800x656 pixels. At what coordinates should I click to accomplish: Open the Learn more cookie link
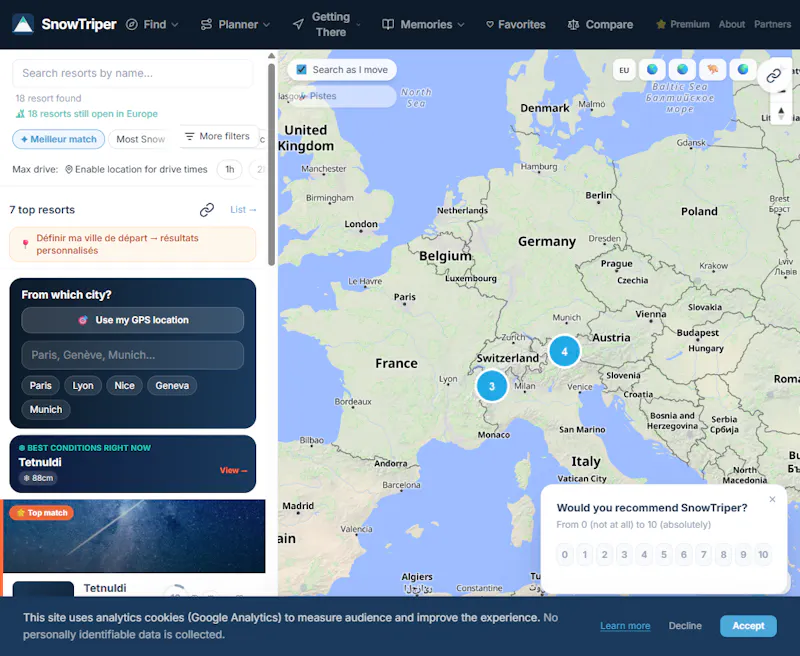(x=625, y=626)
